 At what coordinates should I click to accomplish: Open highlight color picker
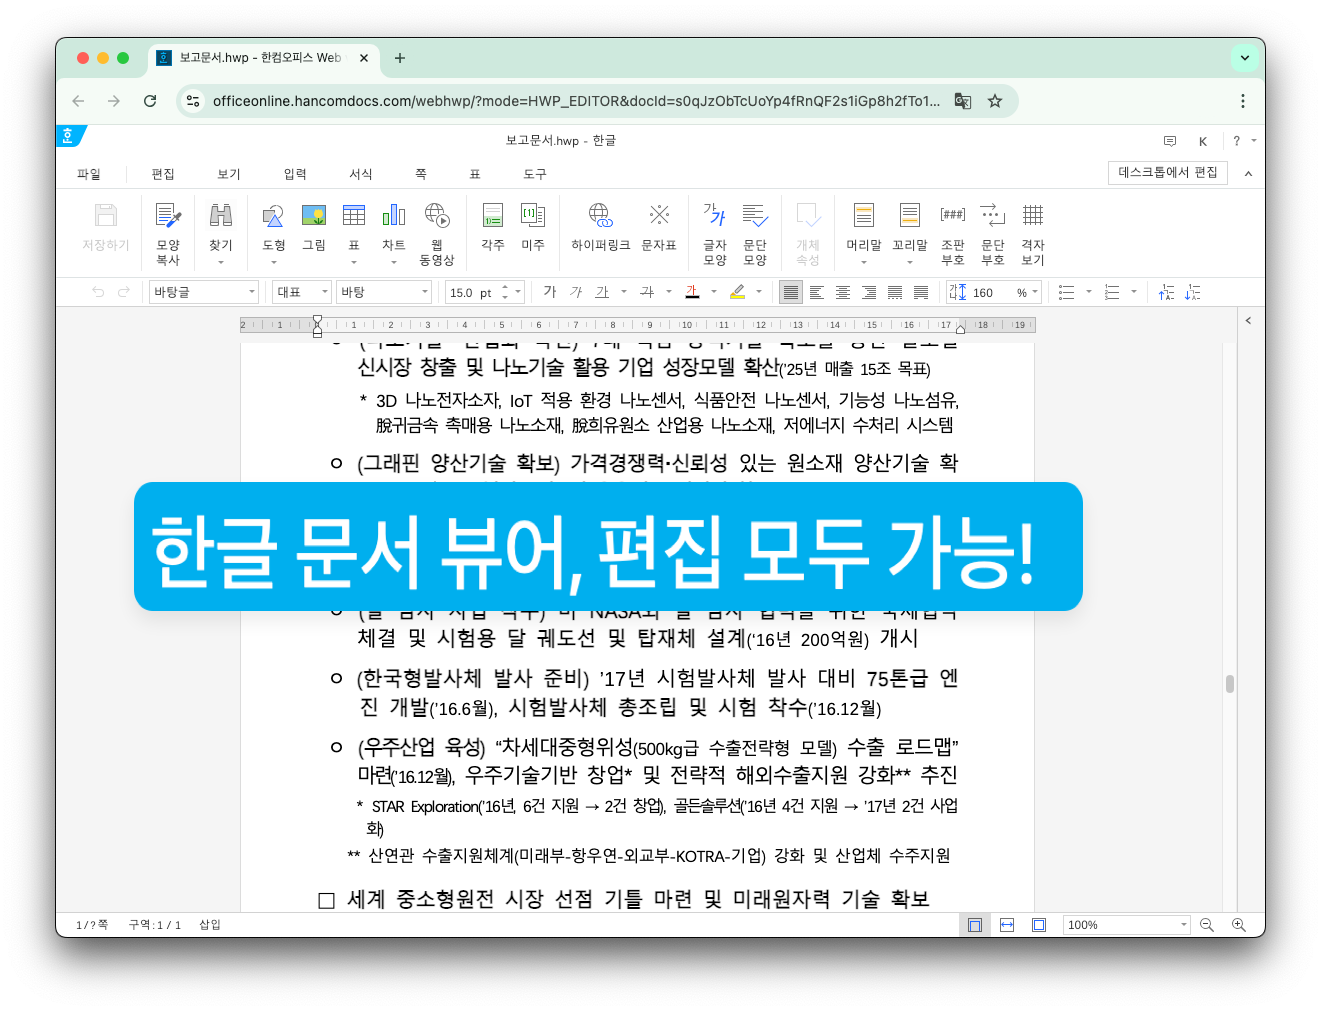(x=737, y=292)
